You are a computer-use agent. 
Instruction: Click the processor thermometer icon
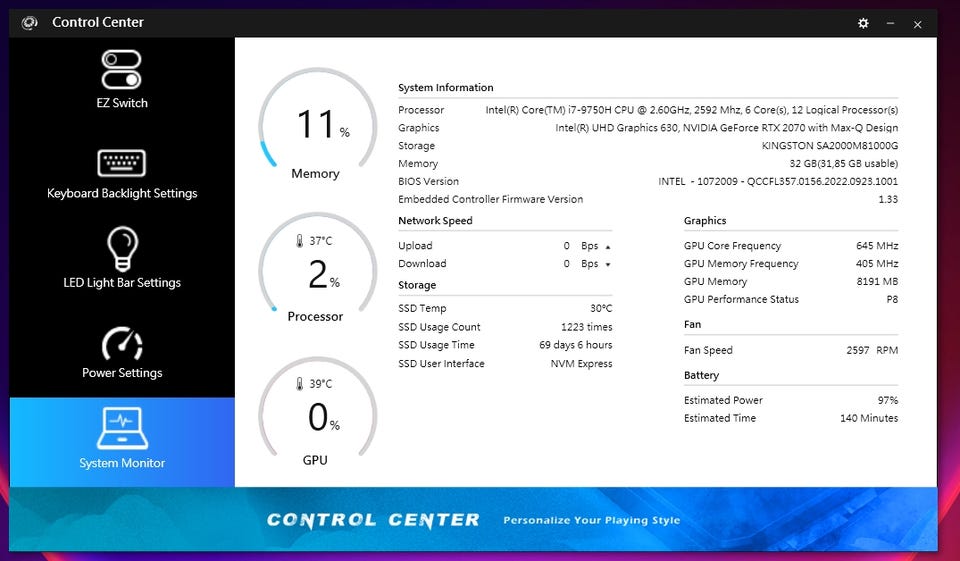coord(299,241)
